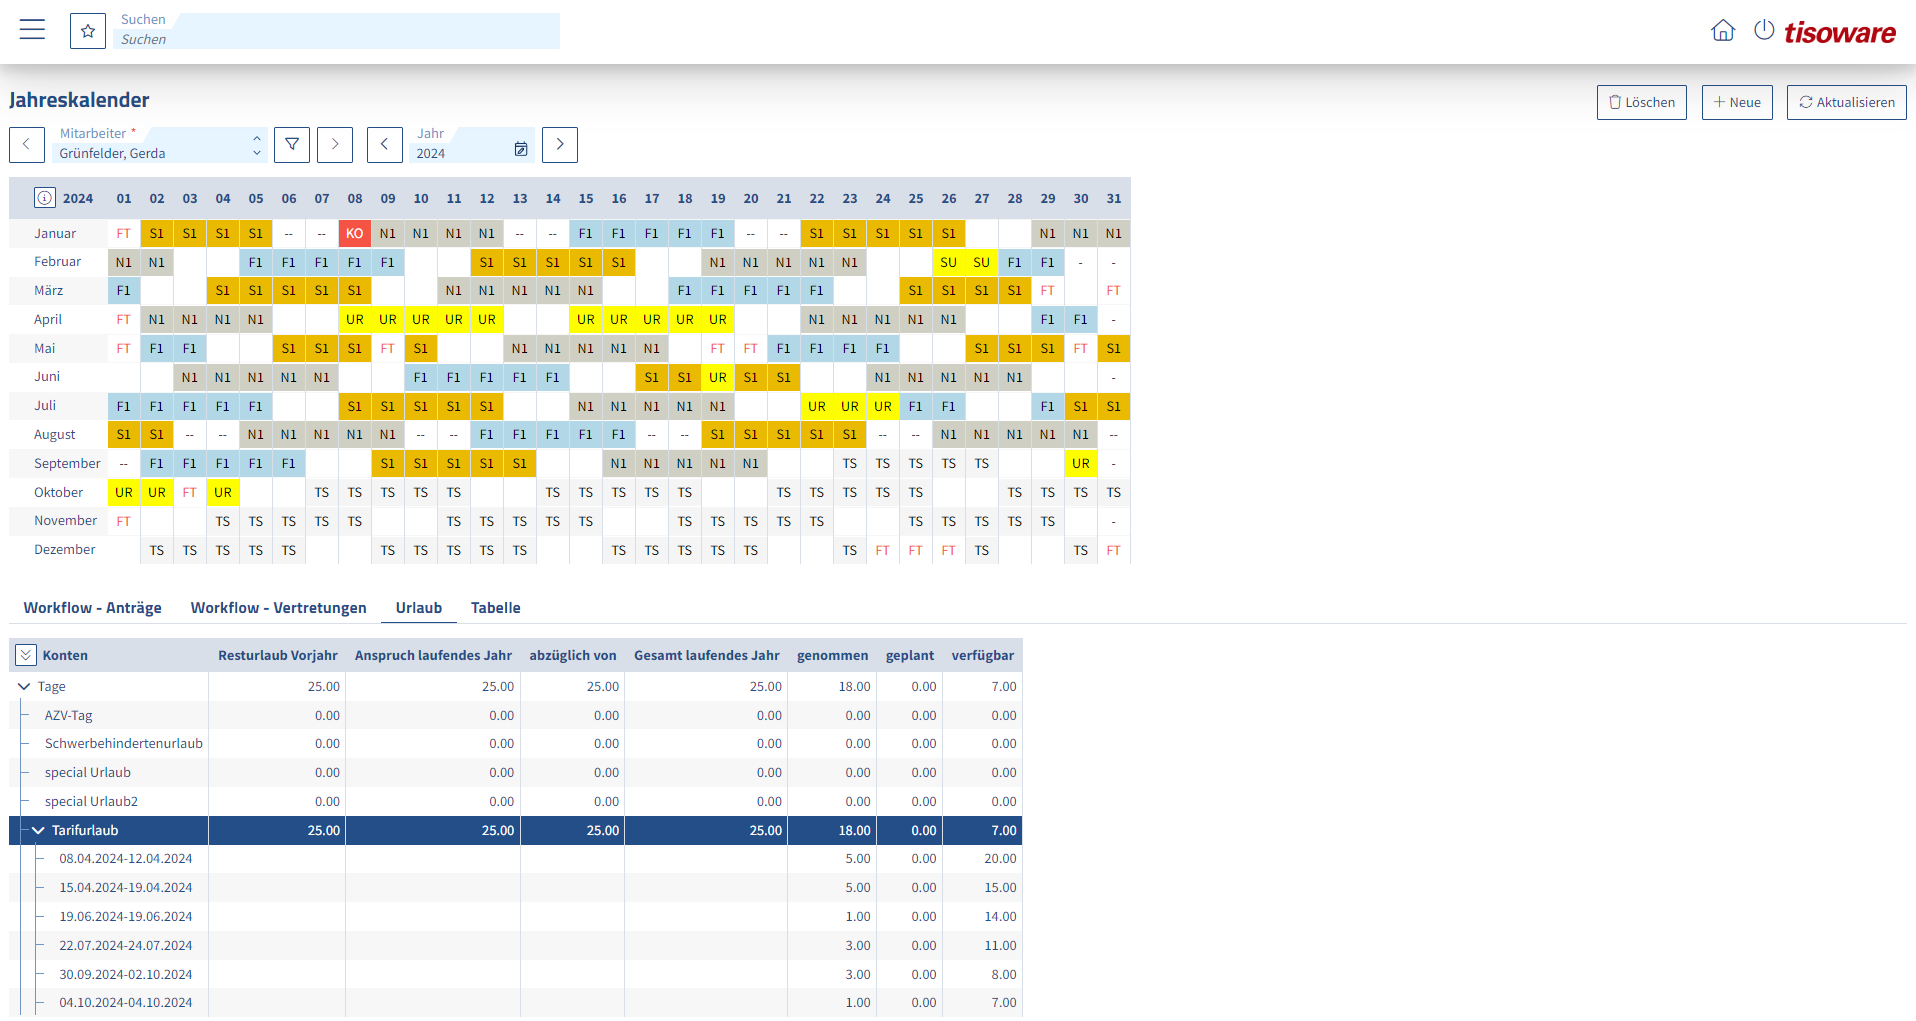
Task: Click the info icon beside 2024
Action: [45, 198]
